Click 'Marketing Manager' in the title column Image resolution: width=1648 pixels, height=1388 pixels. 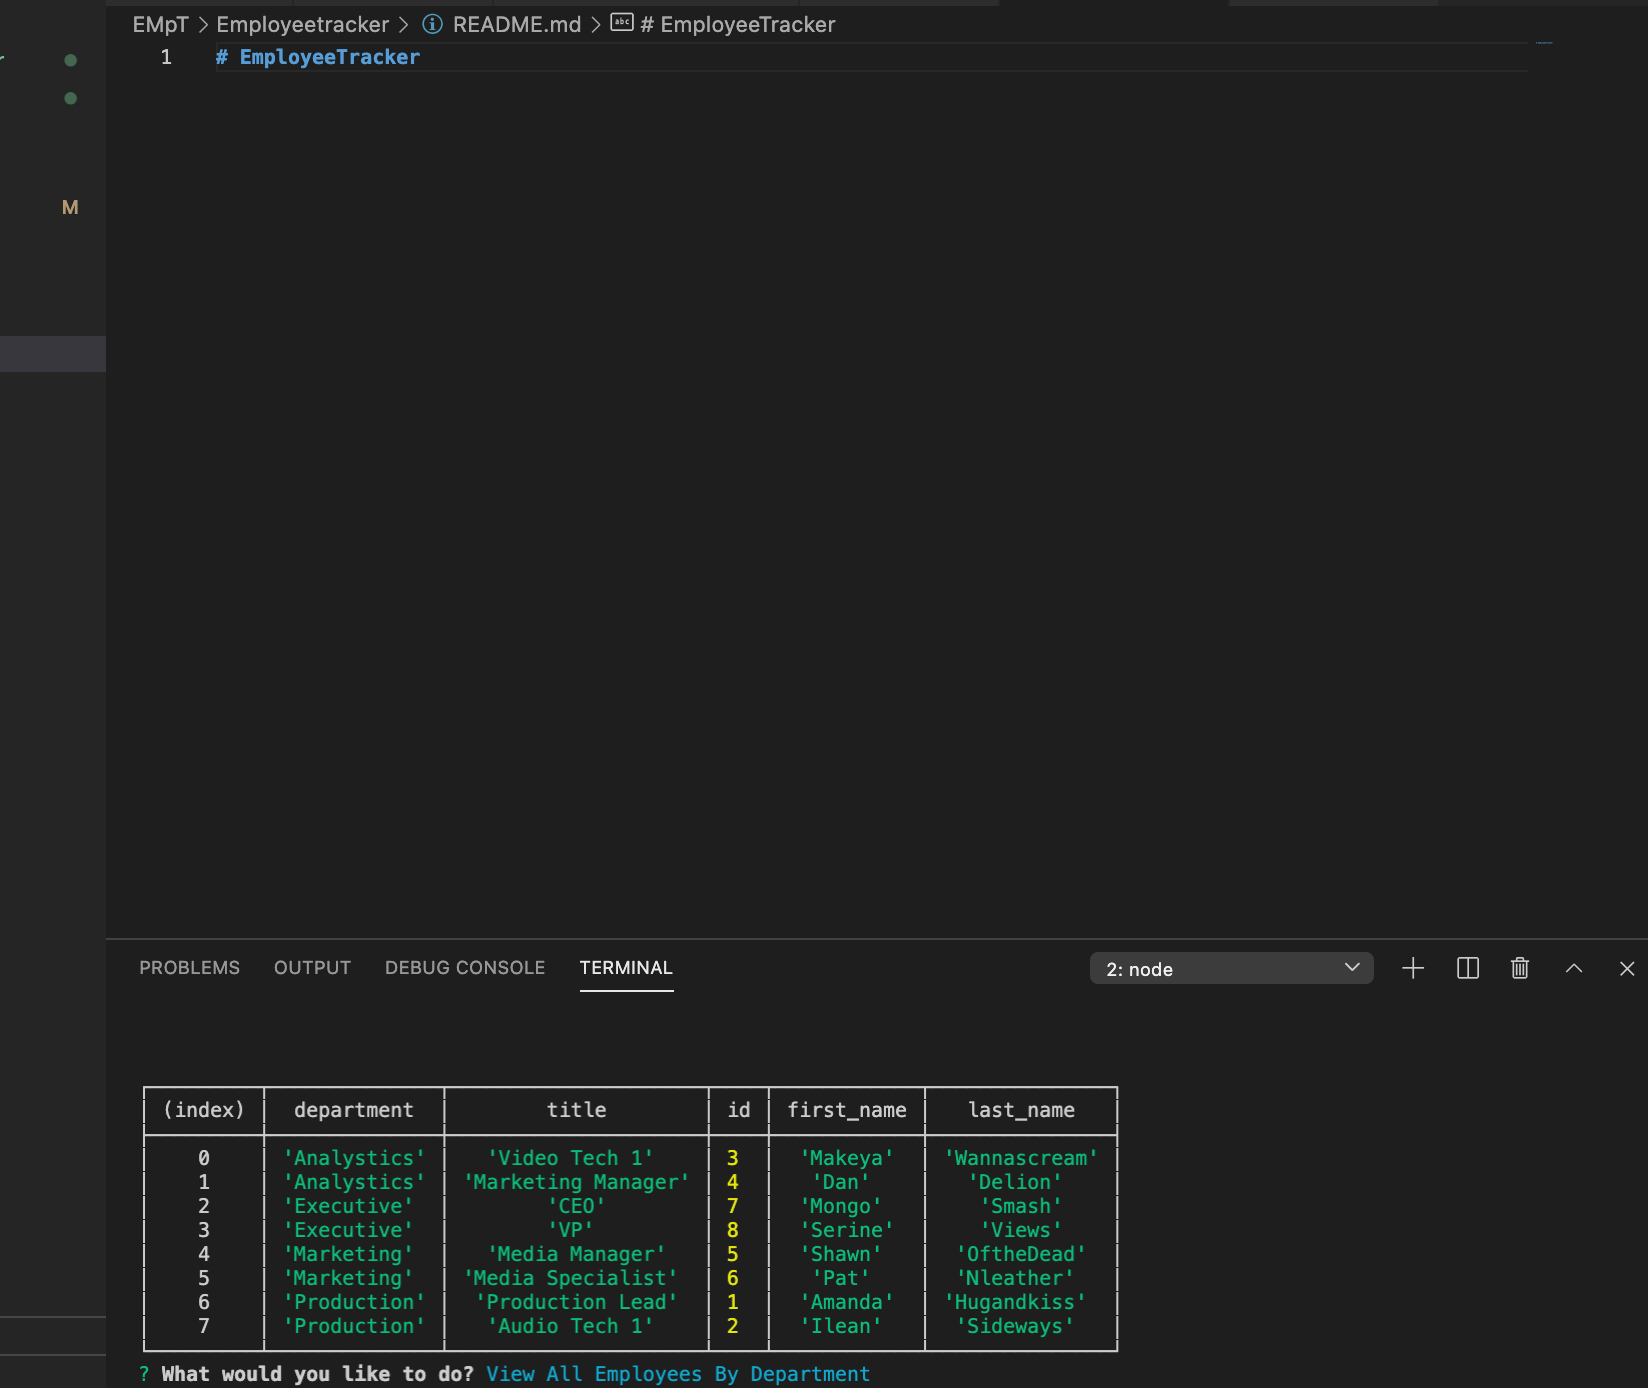[x=577, y=1182]
